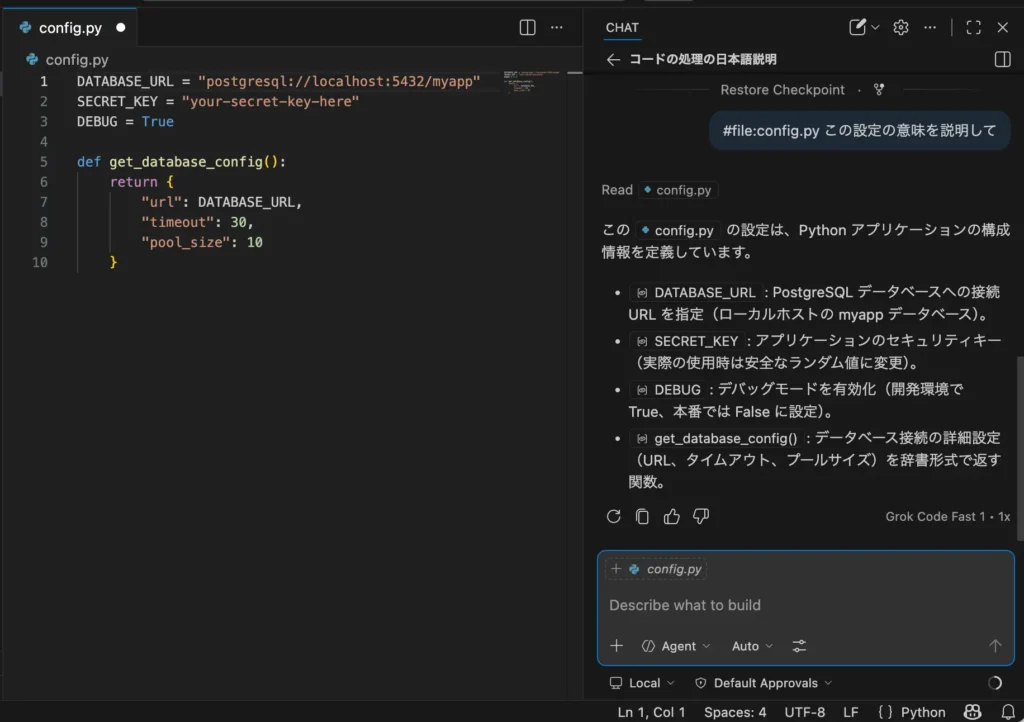Open the configure tools sliders icon
This screenshot has height=722, width=1024.
[799, 646]
